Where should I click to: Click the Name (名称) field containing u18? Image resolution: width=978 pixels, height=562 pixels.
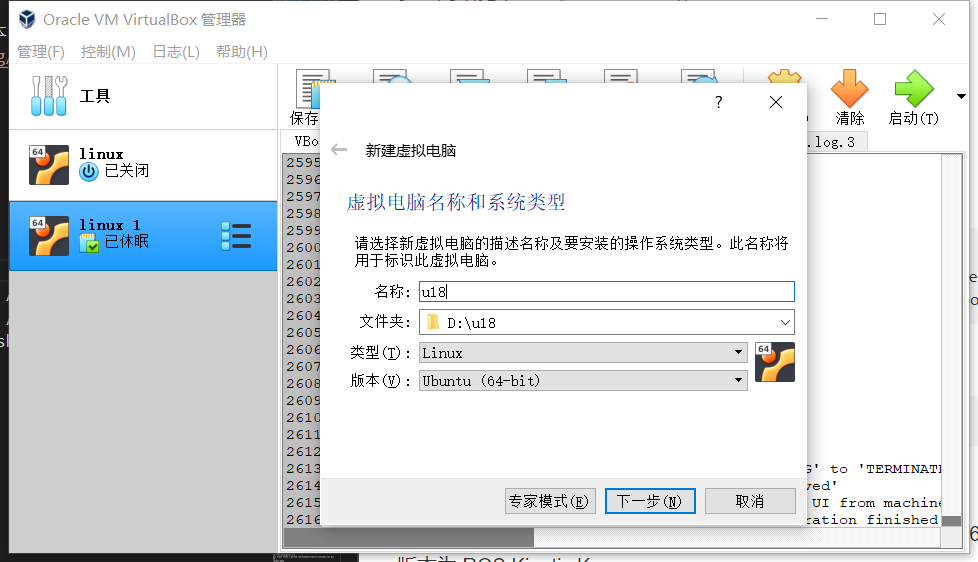(x=606, y=292)
